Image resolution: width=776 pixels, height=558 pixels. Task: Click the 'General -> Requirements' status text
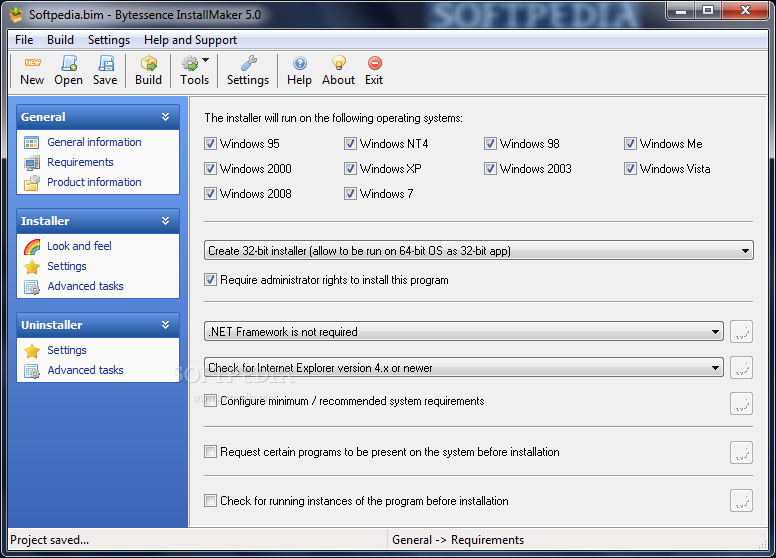[x=458, y=540]
